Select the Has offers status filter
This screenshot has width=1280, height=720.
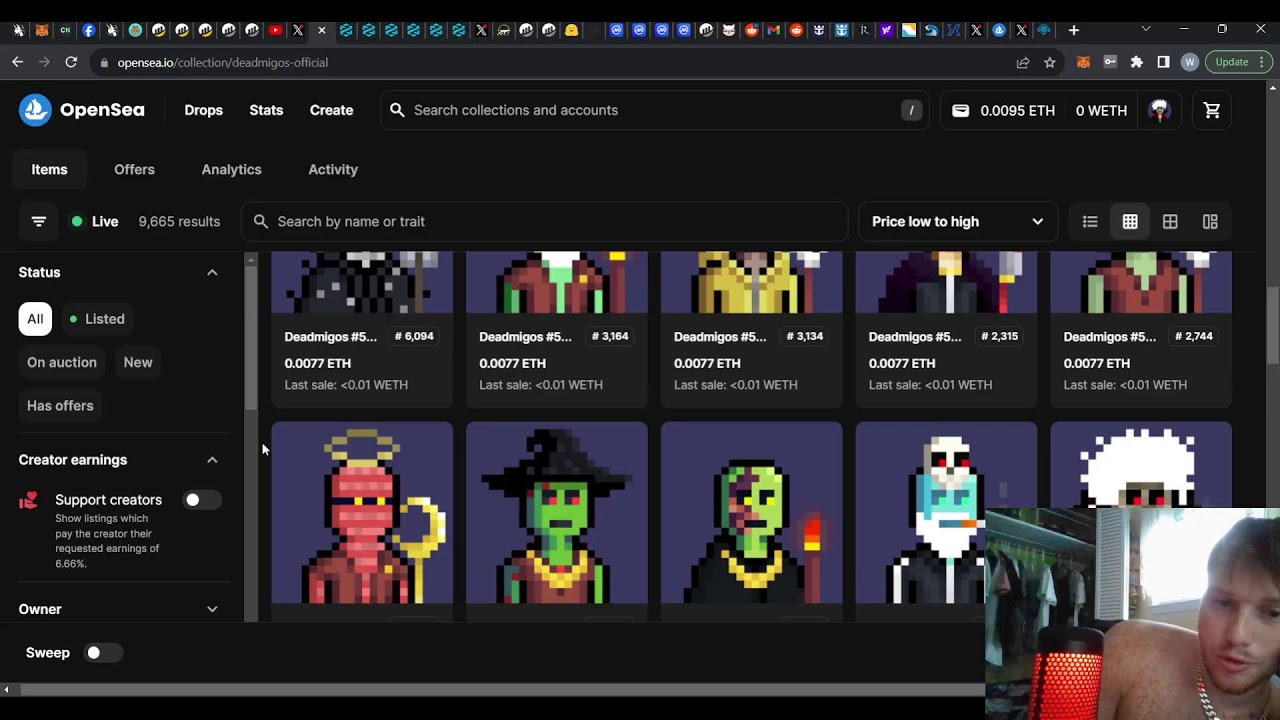coord(60,405)
